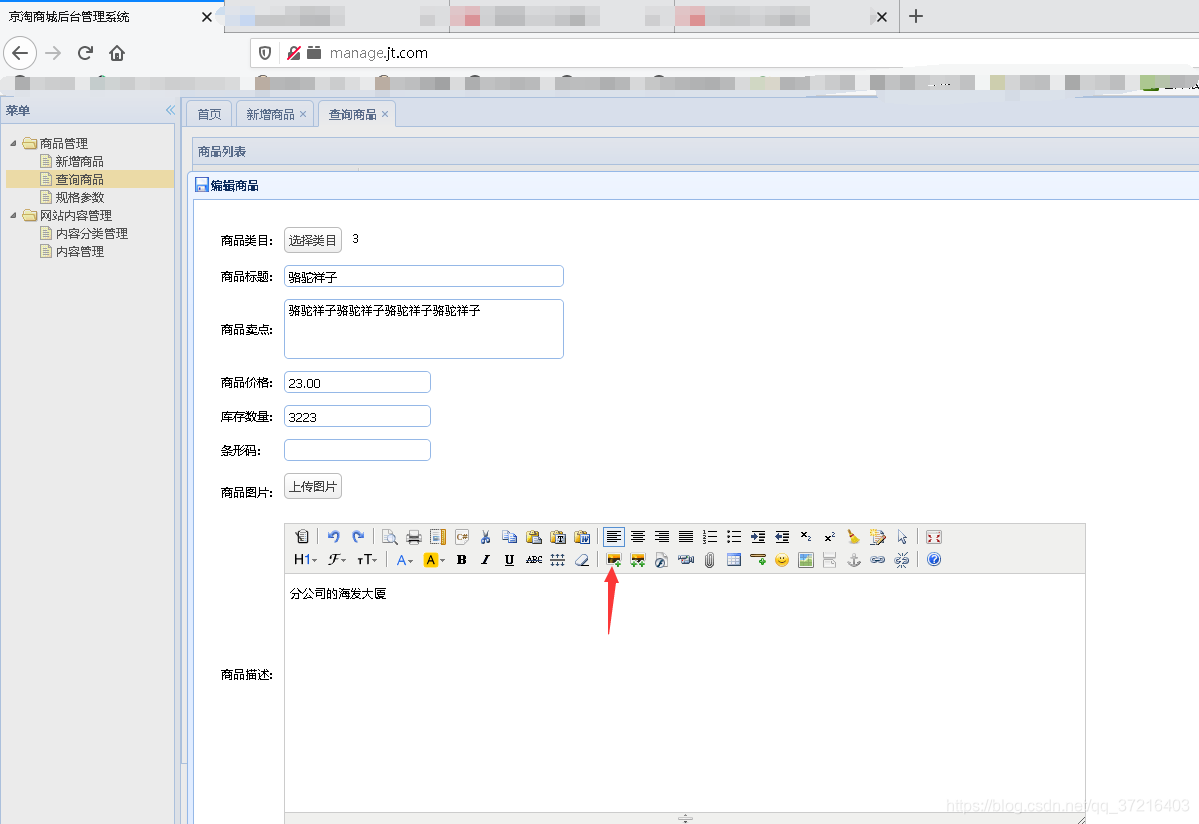
Task: Toggle bold formatting in the description editor
Action: (460, 560)
